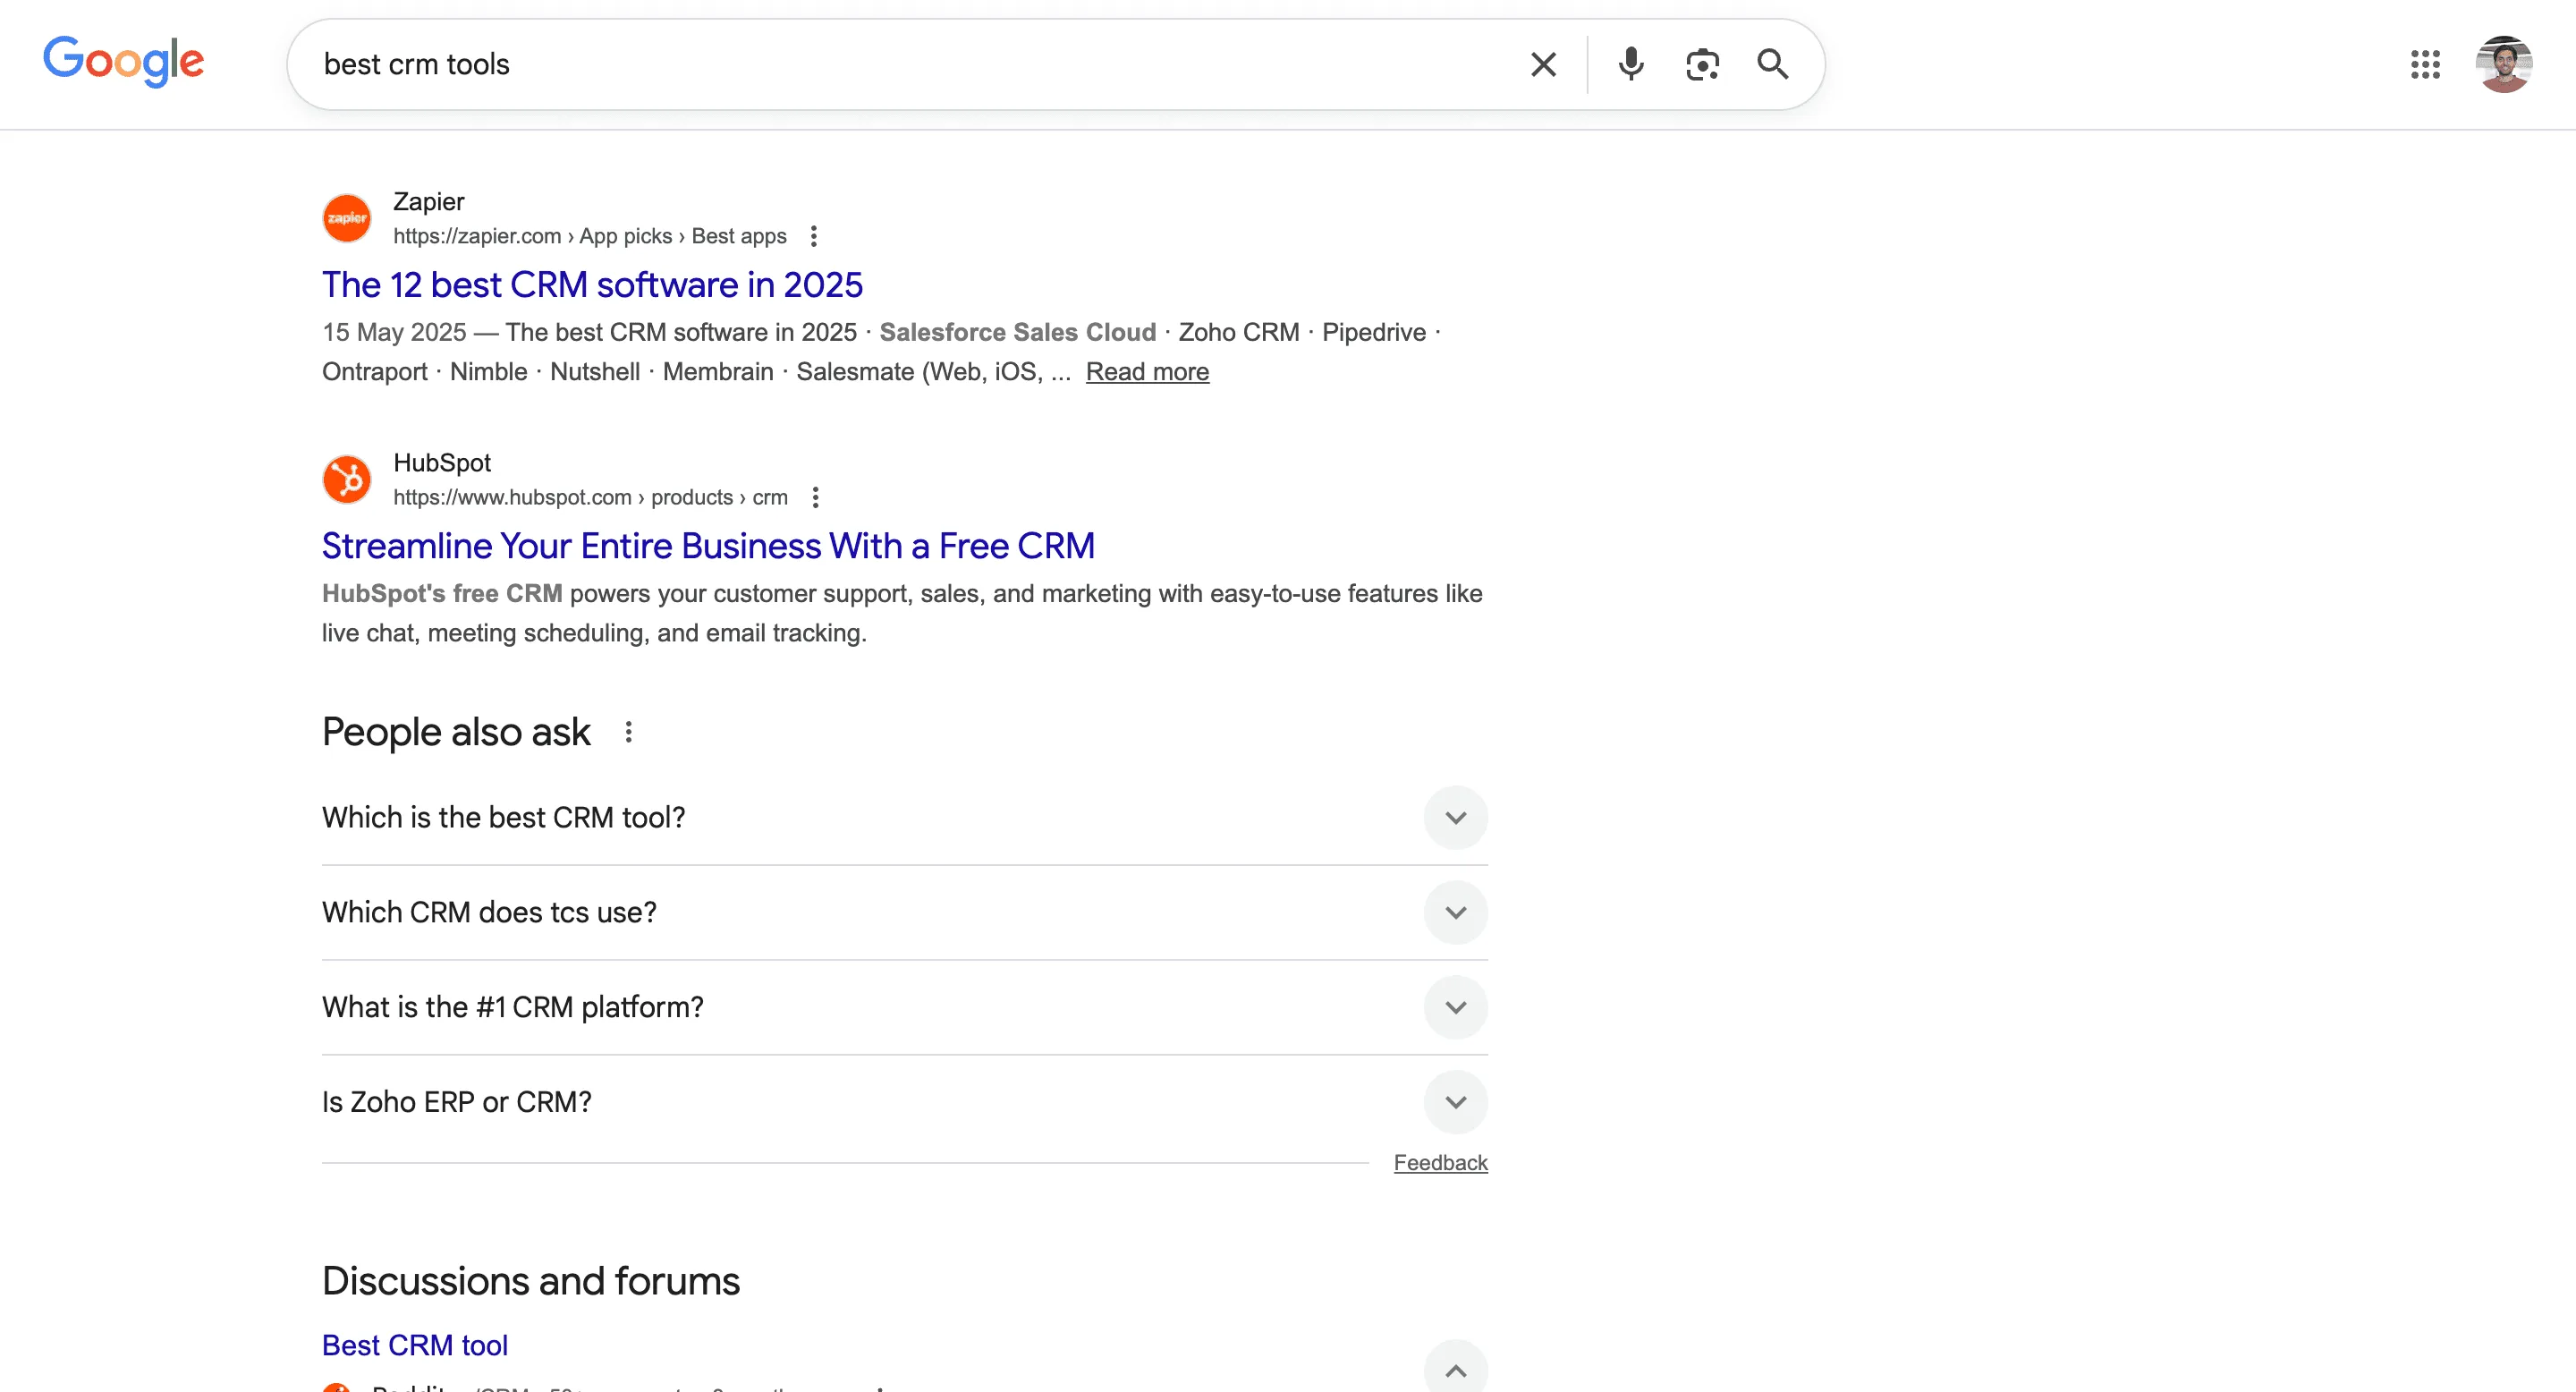Open the three-dot menu on the Zapier result
2576x1392 pixels.
pyautogui.click(x=814, y=236)
